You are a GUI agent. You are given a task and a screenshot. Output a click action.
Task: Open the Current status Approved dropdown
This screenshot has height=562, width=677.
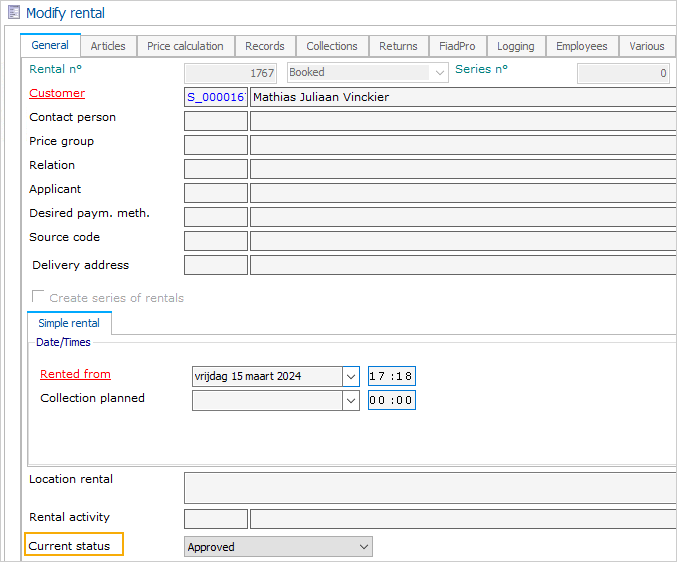coord(363,546)
